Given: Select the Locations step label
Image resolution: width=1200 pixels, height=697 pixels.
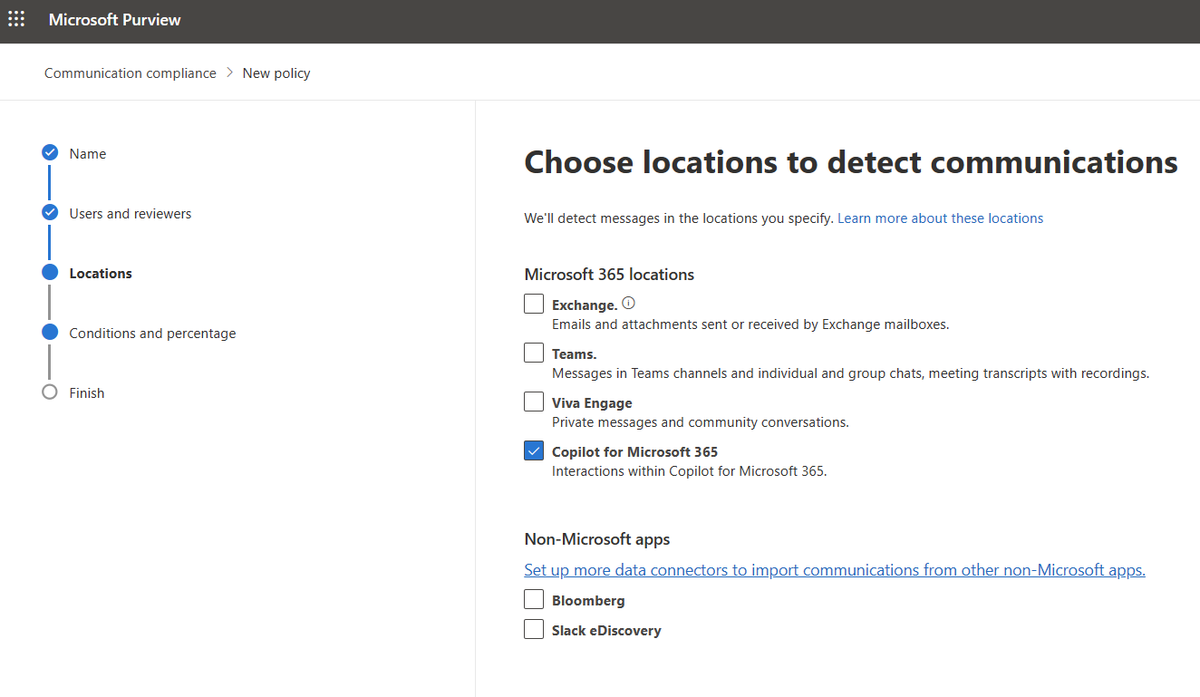Looking at the screenshot, I should [x=100, y=274].
